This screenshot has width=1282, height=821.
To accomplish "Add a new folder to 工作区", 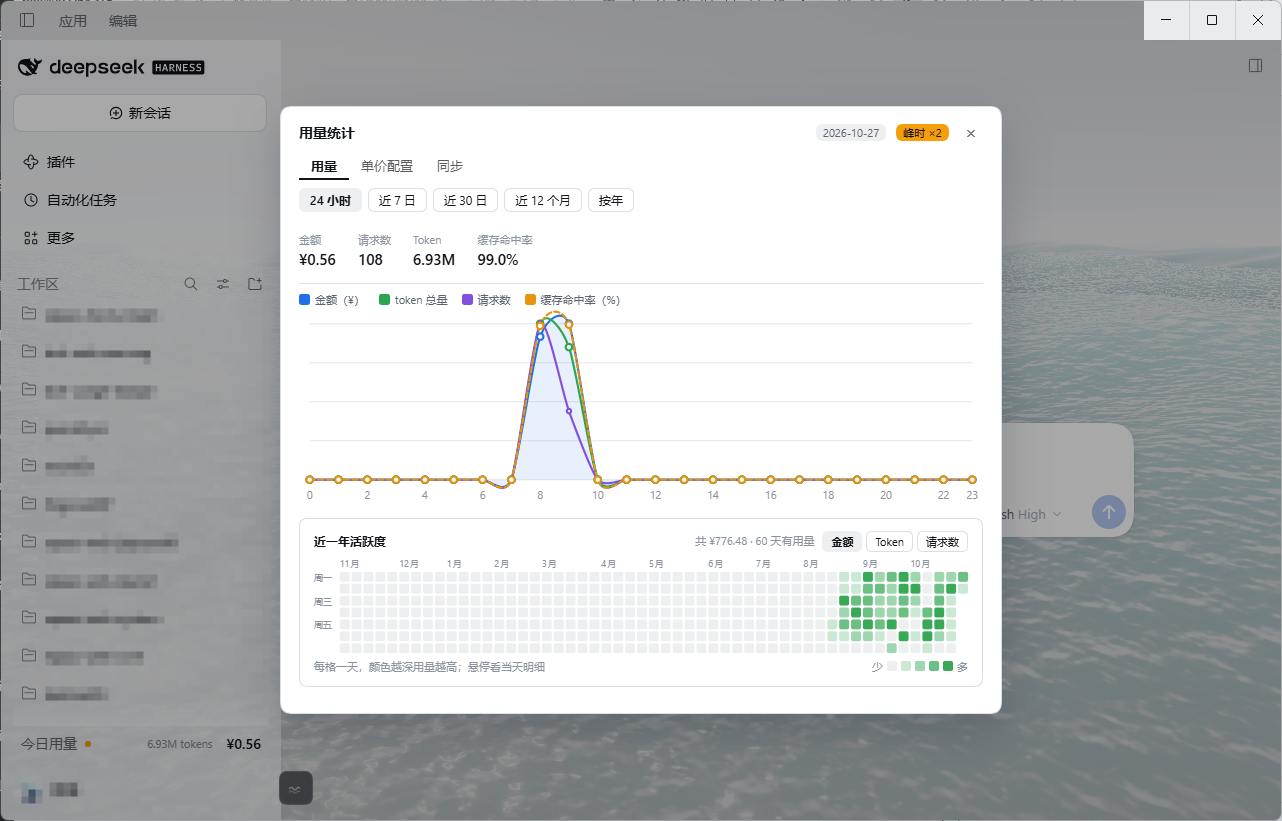I will pos(255,284).
